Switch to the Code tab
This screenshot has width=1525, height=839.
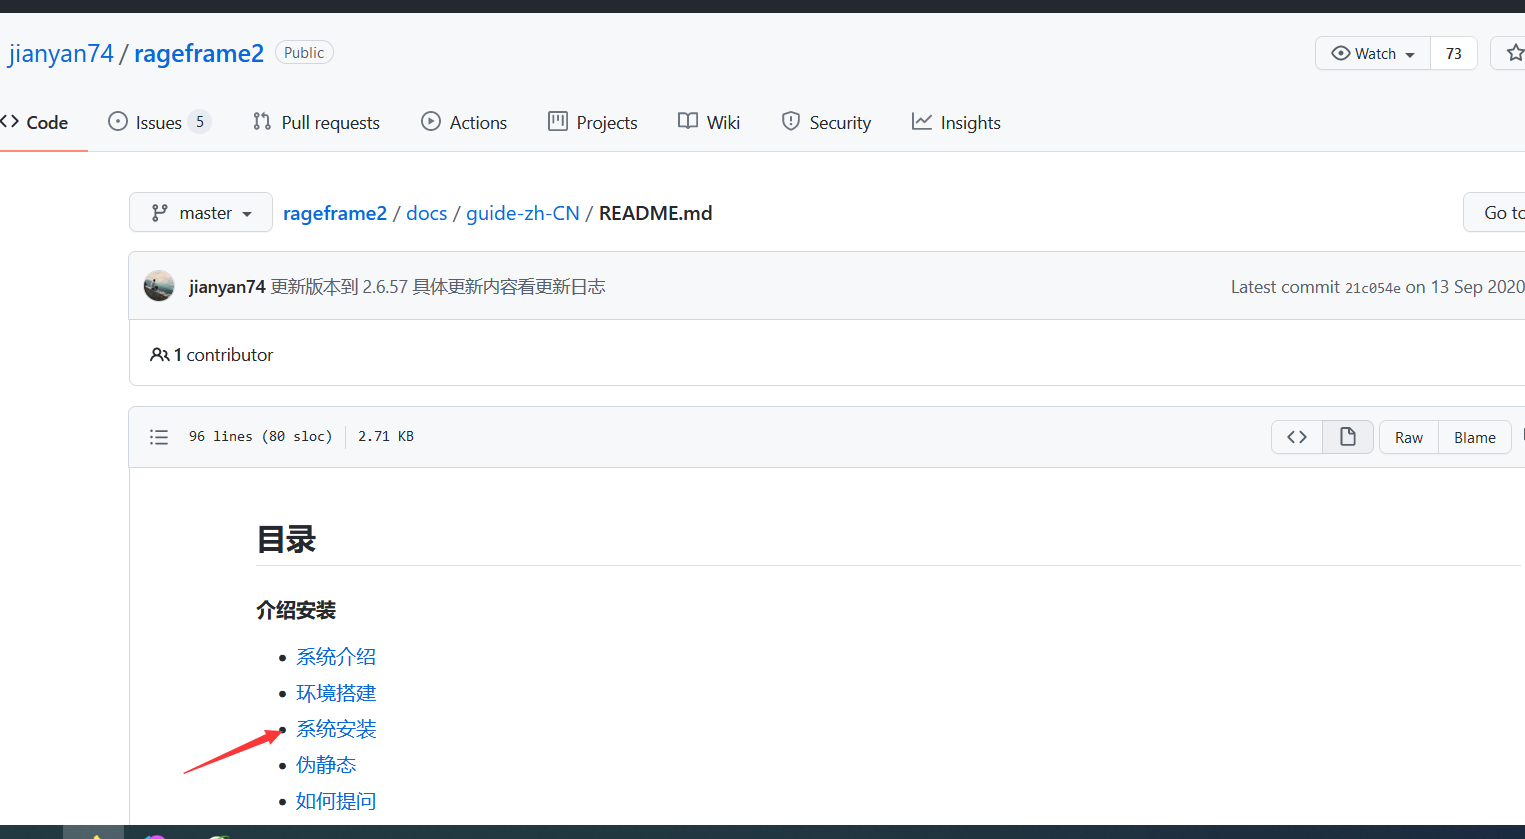(x=36, y=122)
